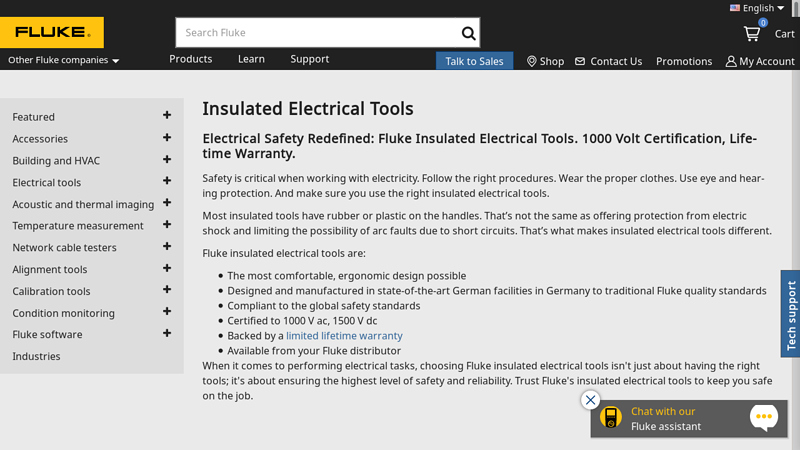This screenshot has height=450, width=800.
Task: Expand the Alignment tools category
Action: click(x=167, y=268)
